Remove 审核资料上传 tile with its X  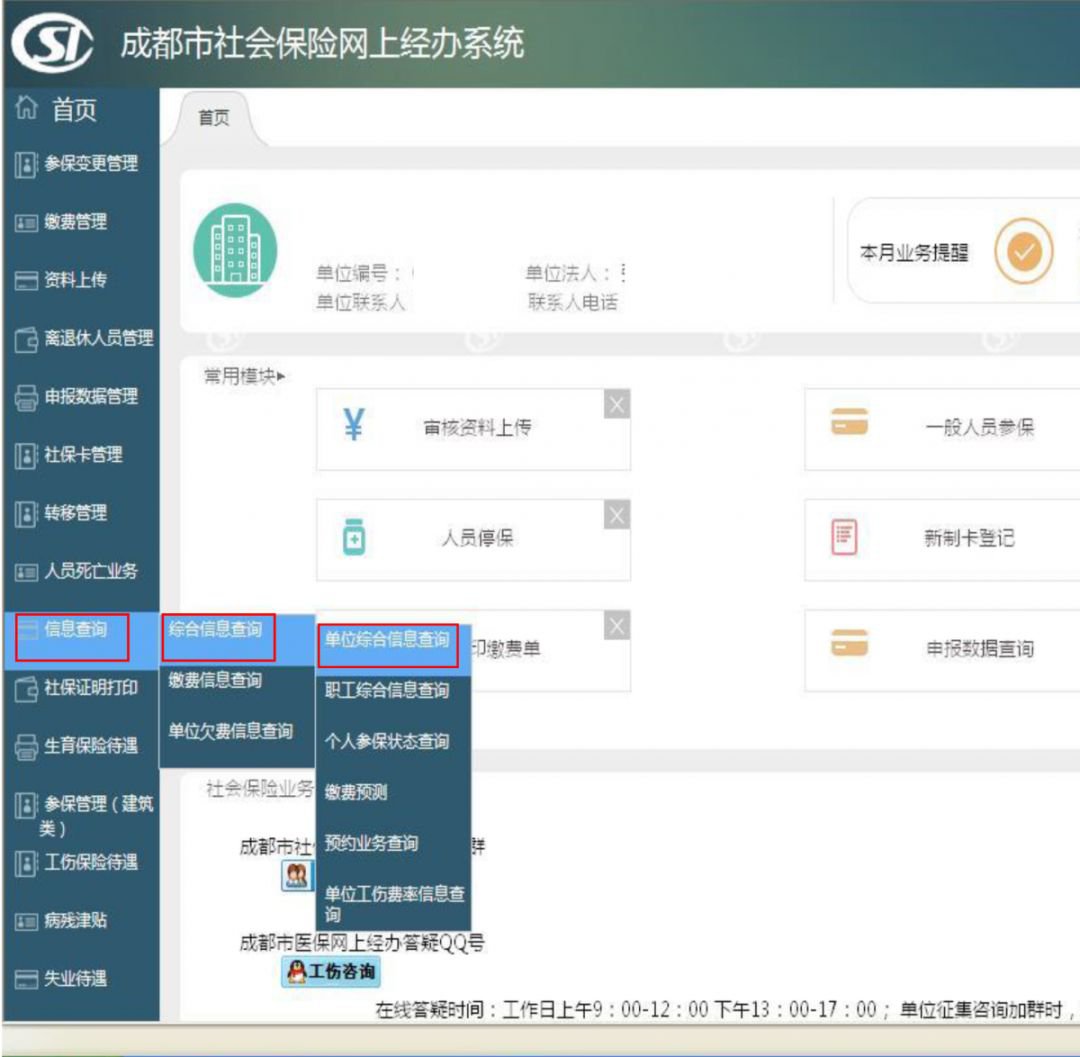(617, 404)
